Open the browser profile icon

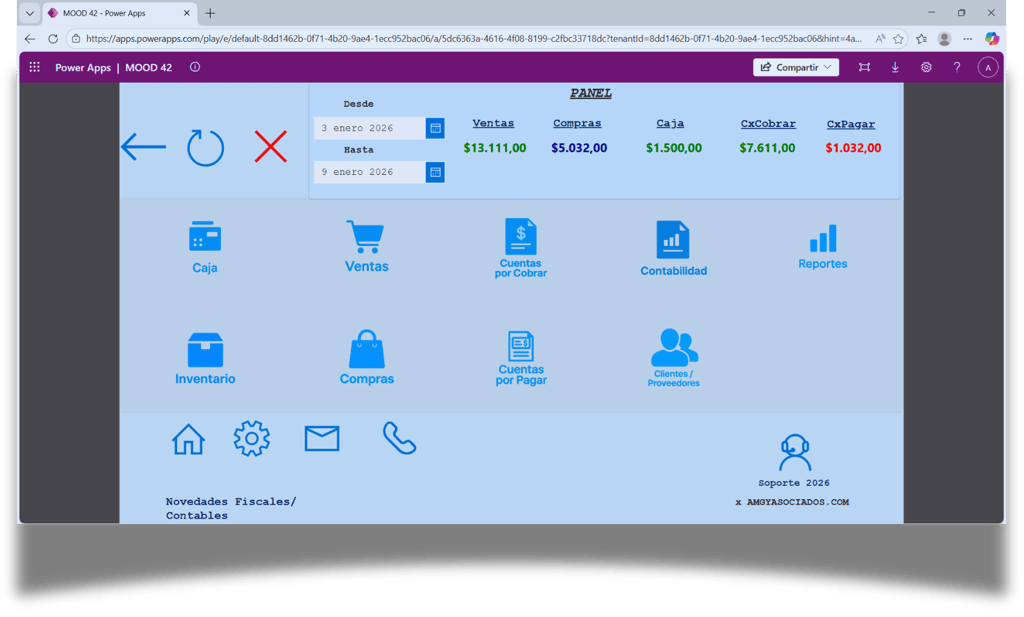click(x=944, y=39)
